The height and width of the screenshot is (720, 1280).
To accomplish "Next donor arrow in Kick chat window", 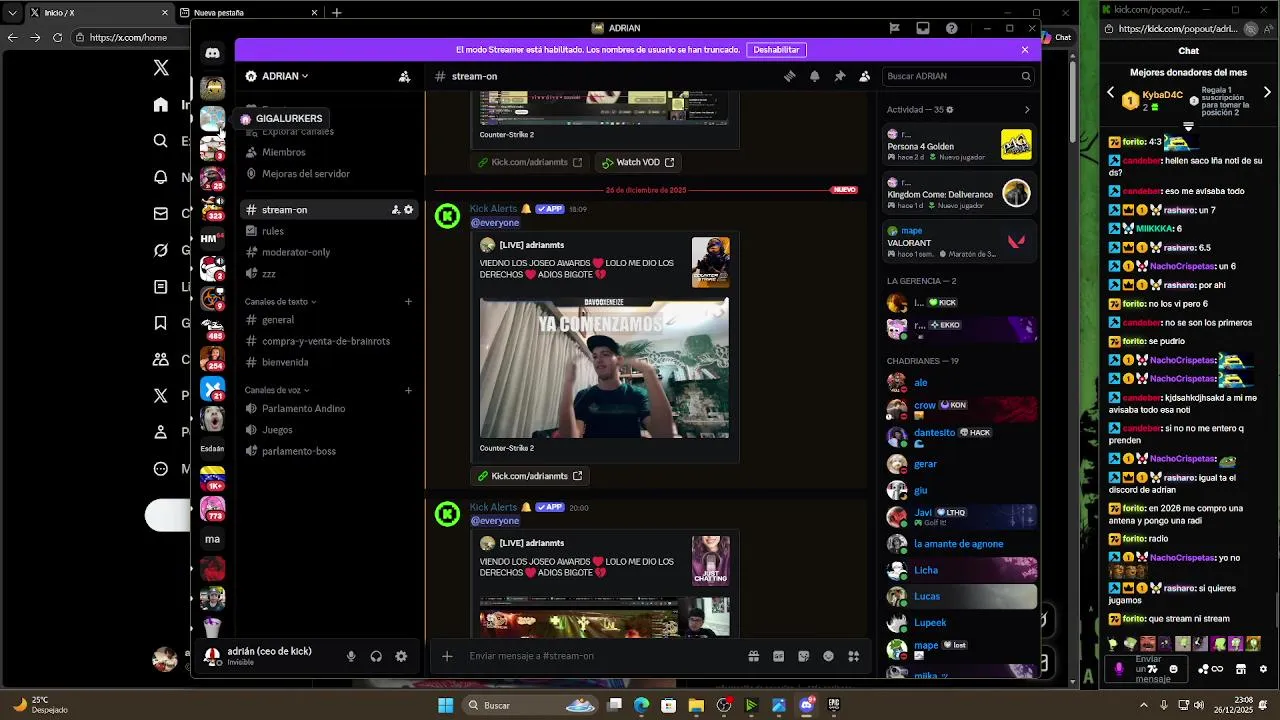I will pyautogui.click(x=1267, y=92).
